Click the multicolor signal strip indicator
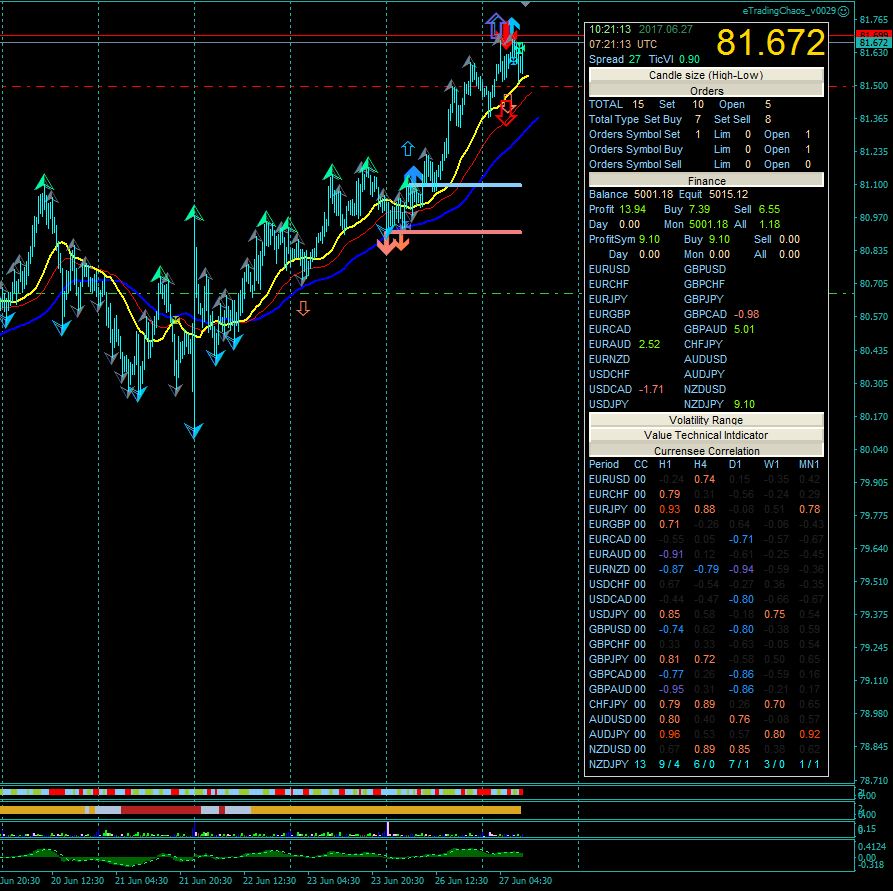 click(261, 792)
